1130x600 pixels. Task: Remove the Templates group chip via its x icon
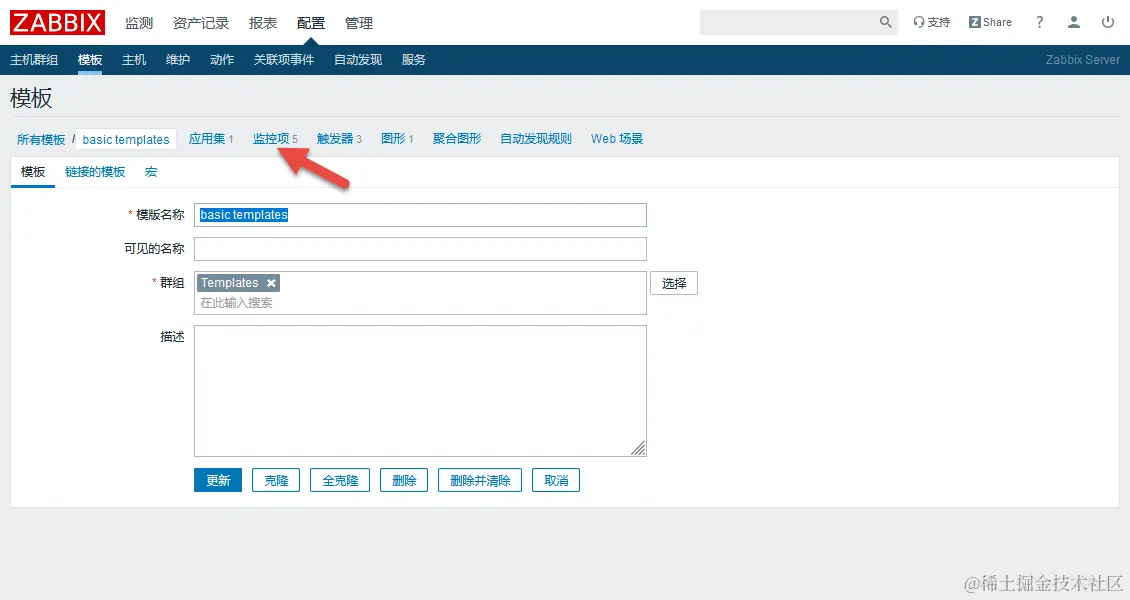tap(271, 282)
